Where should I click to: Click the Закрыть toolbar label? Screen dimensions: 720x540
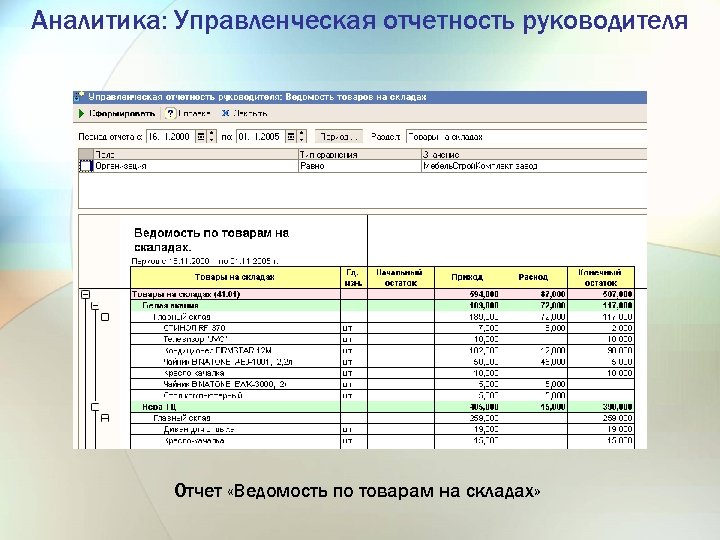250,113
